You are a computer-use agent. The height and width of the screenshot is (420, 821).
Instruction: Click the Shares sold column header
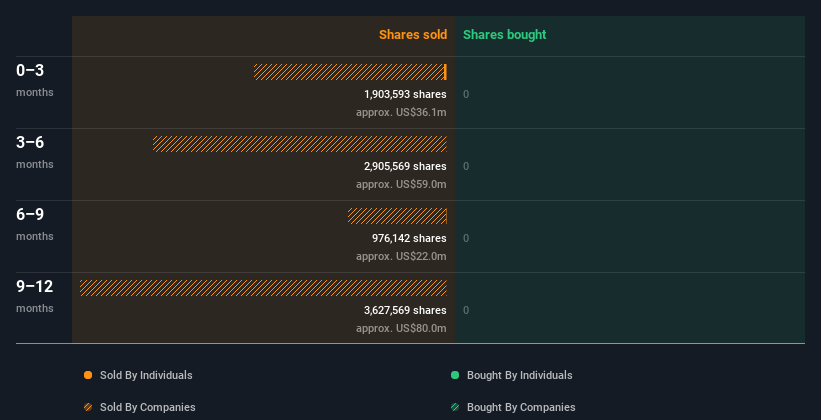pyautogui.click(x=413, y=35)
